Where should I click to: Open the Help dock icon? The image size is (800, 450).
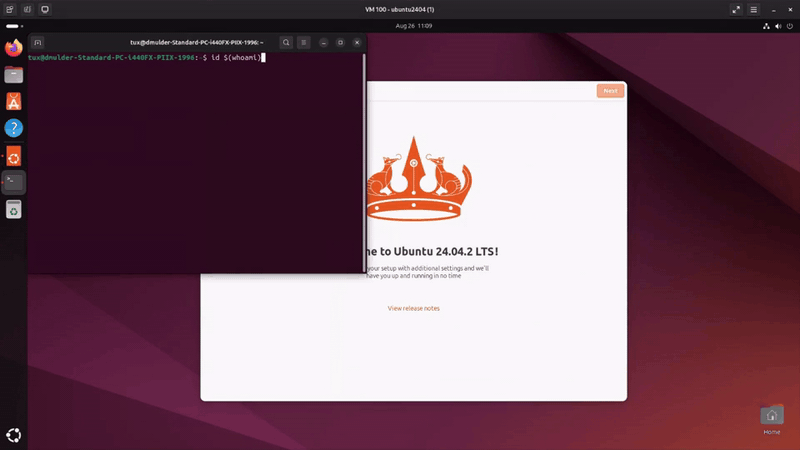(14, 128)
